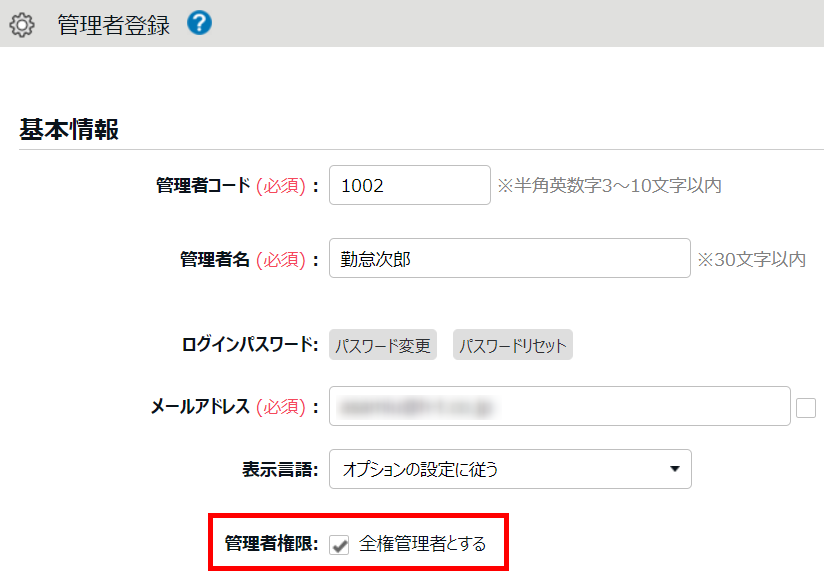Click the 管理者コード (必須) label
Image resolution: width=824 pixels, height=584 pixels.
point(236,185)
